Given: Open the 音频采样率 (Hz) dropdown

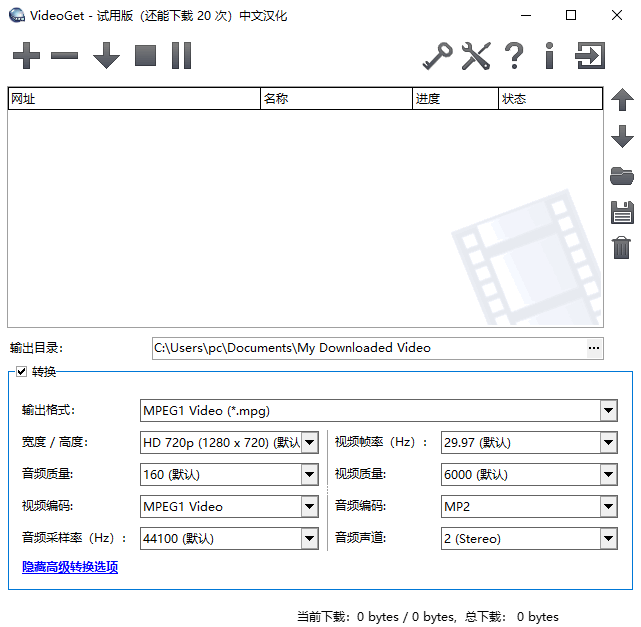Looking at the screenshot, I should (x=310, y=538).
